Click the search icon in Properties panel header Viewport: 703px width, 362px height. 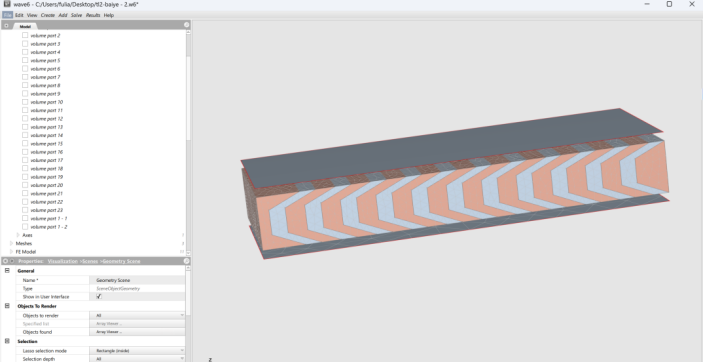[x=187, y=261]
